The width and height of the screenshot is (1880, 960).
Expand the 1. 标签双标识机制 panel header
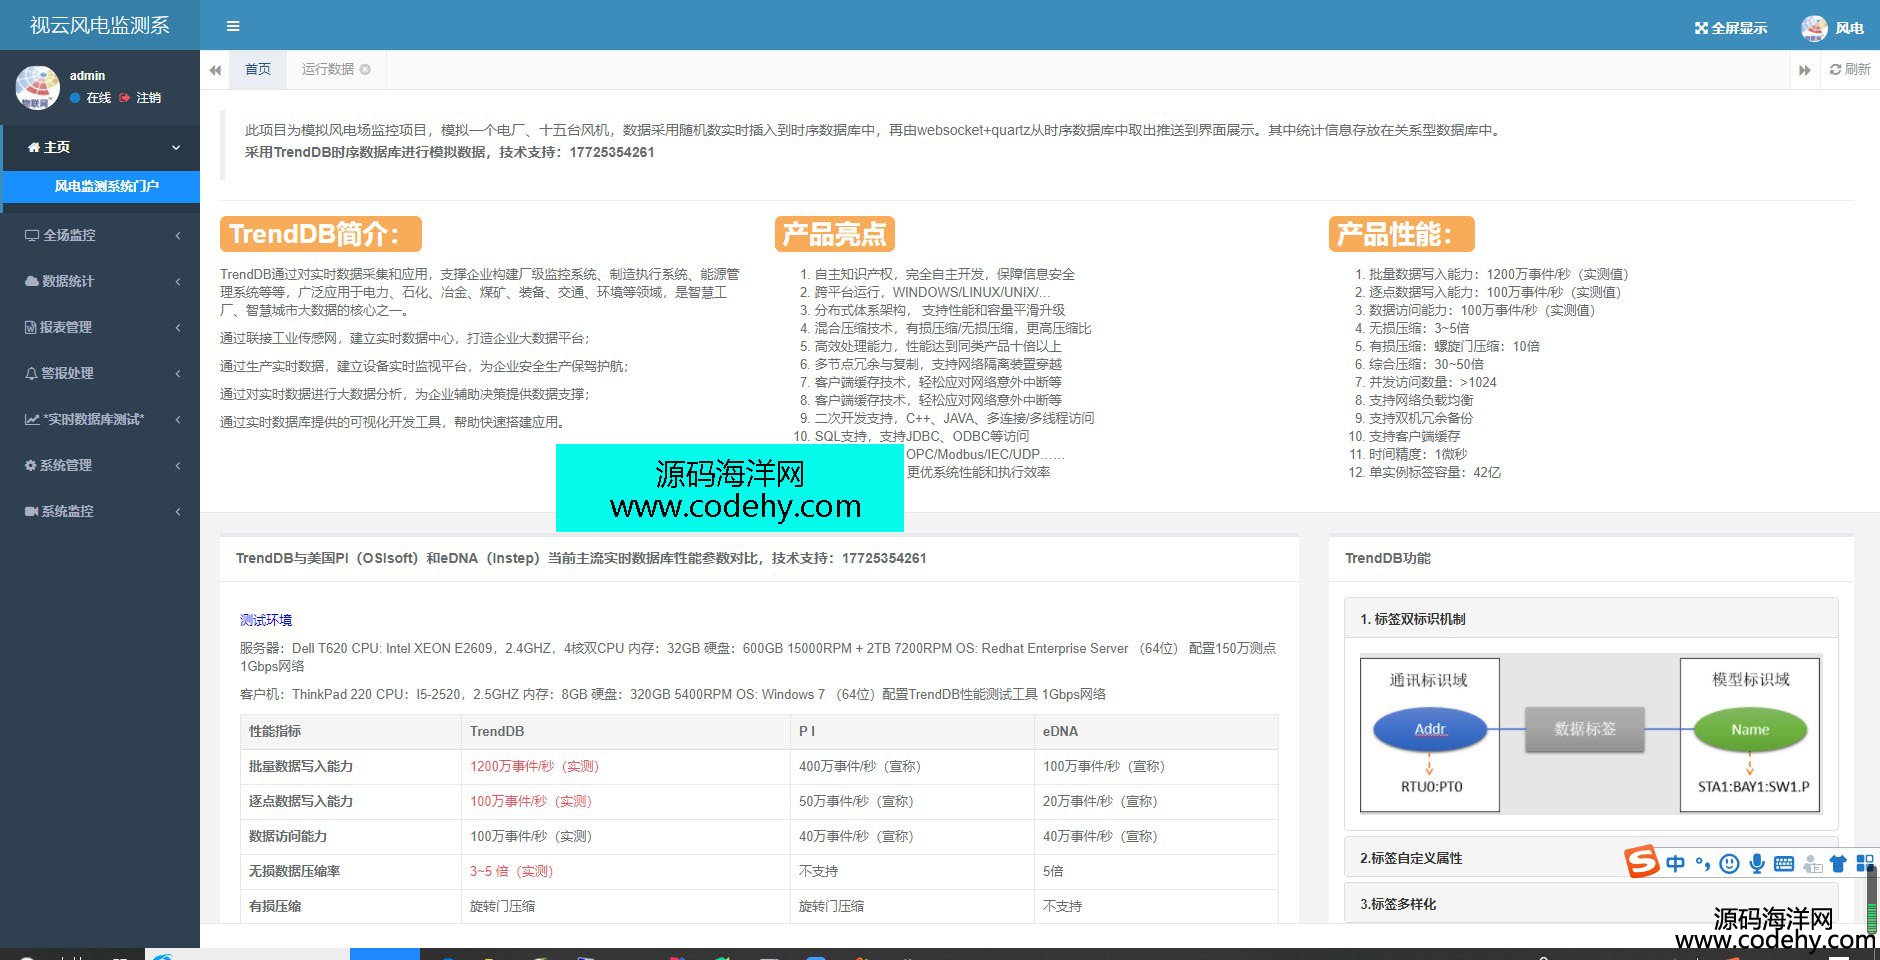point(1591,619)
